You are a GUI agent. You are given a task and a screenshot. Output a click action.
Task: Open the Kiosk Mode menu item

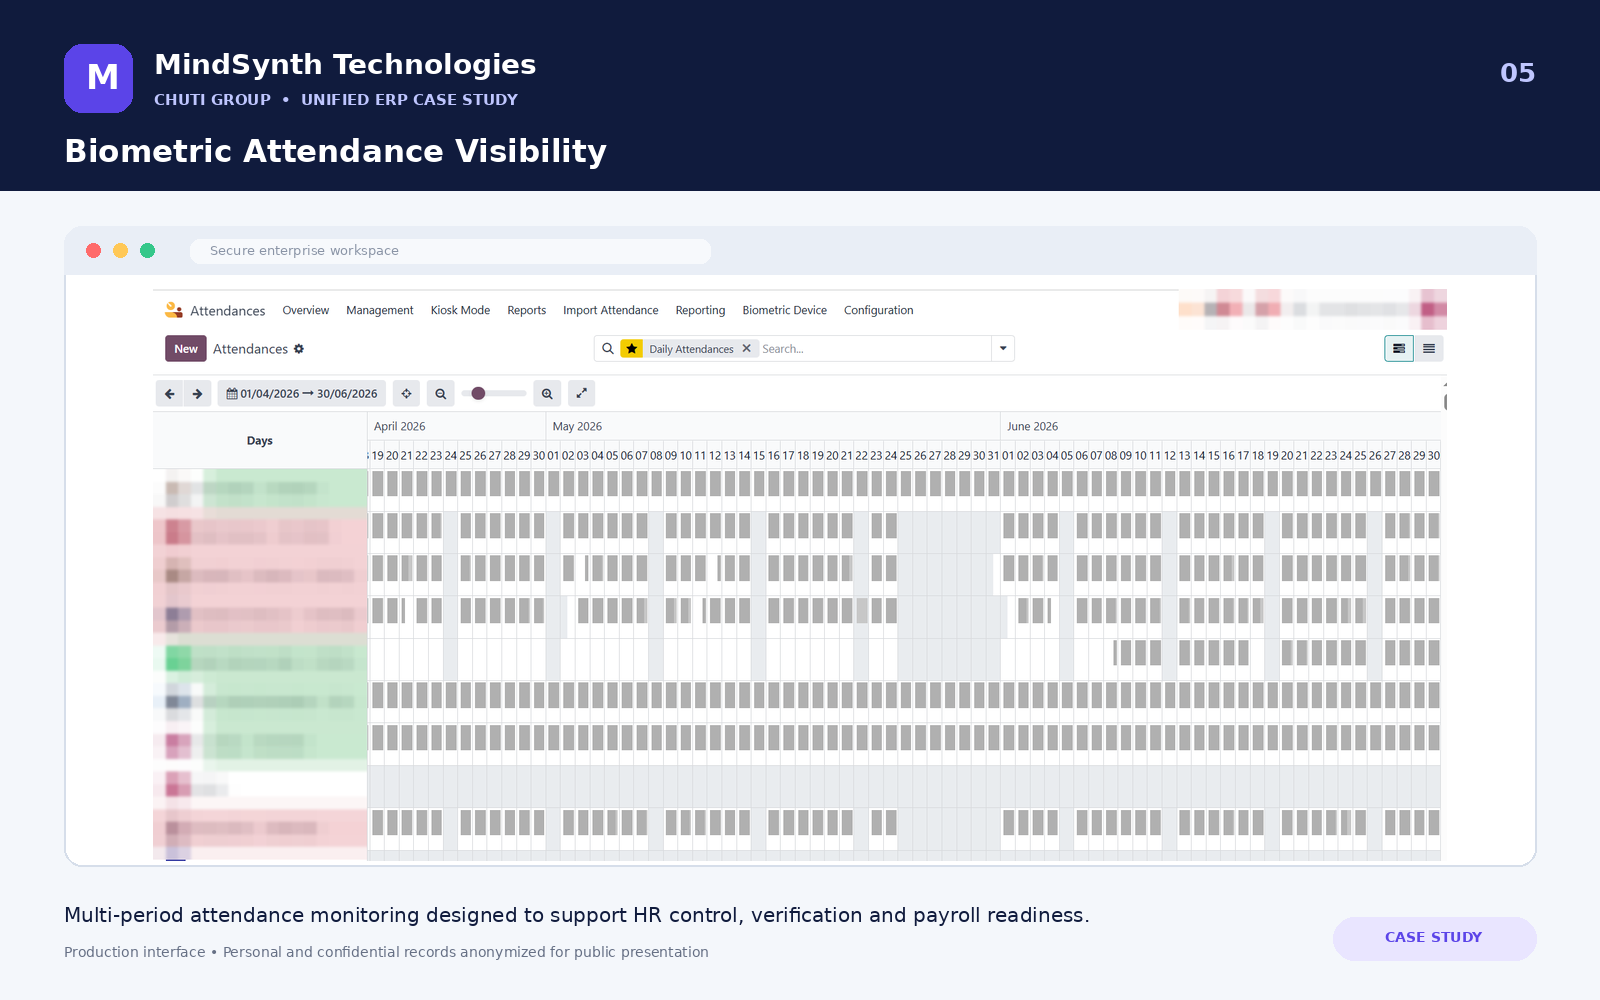pos(460,310)
